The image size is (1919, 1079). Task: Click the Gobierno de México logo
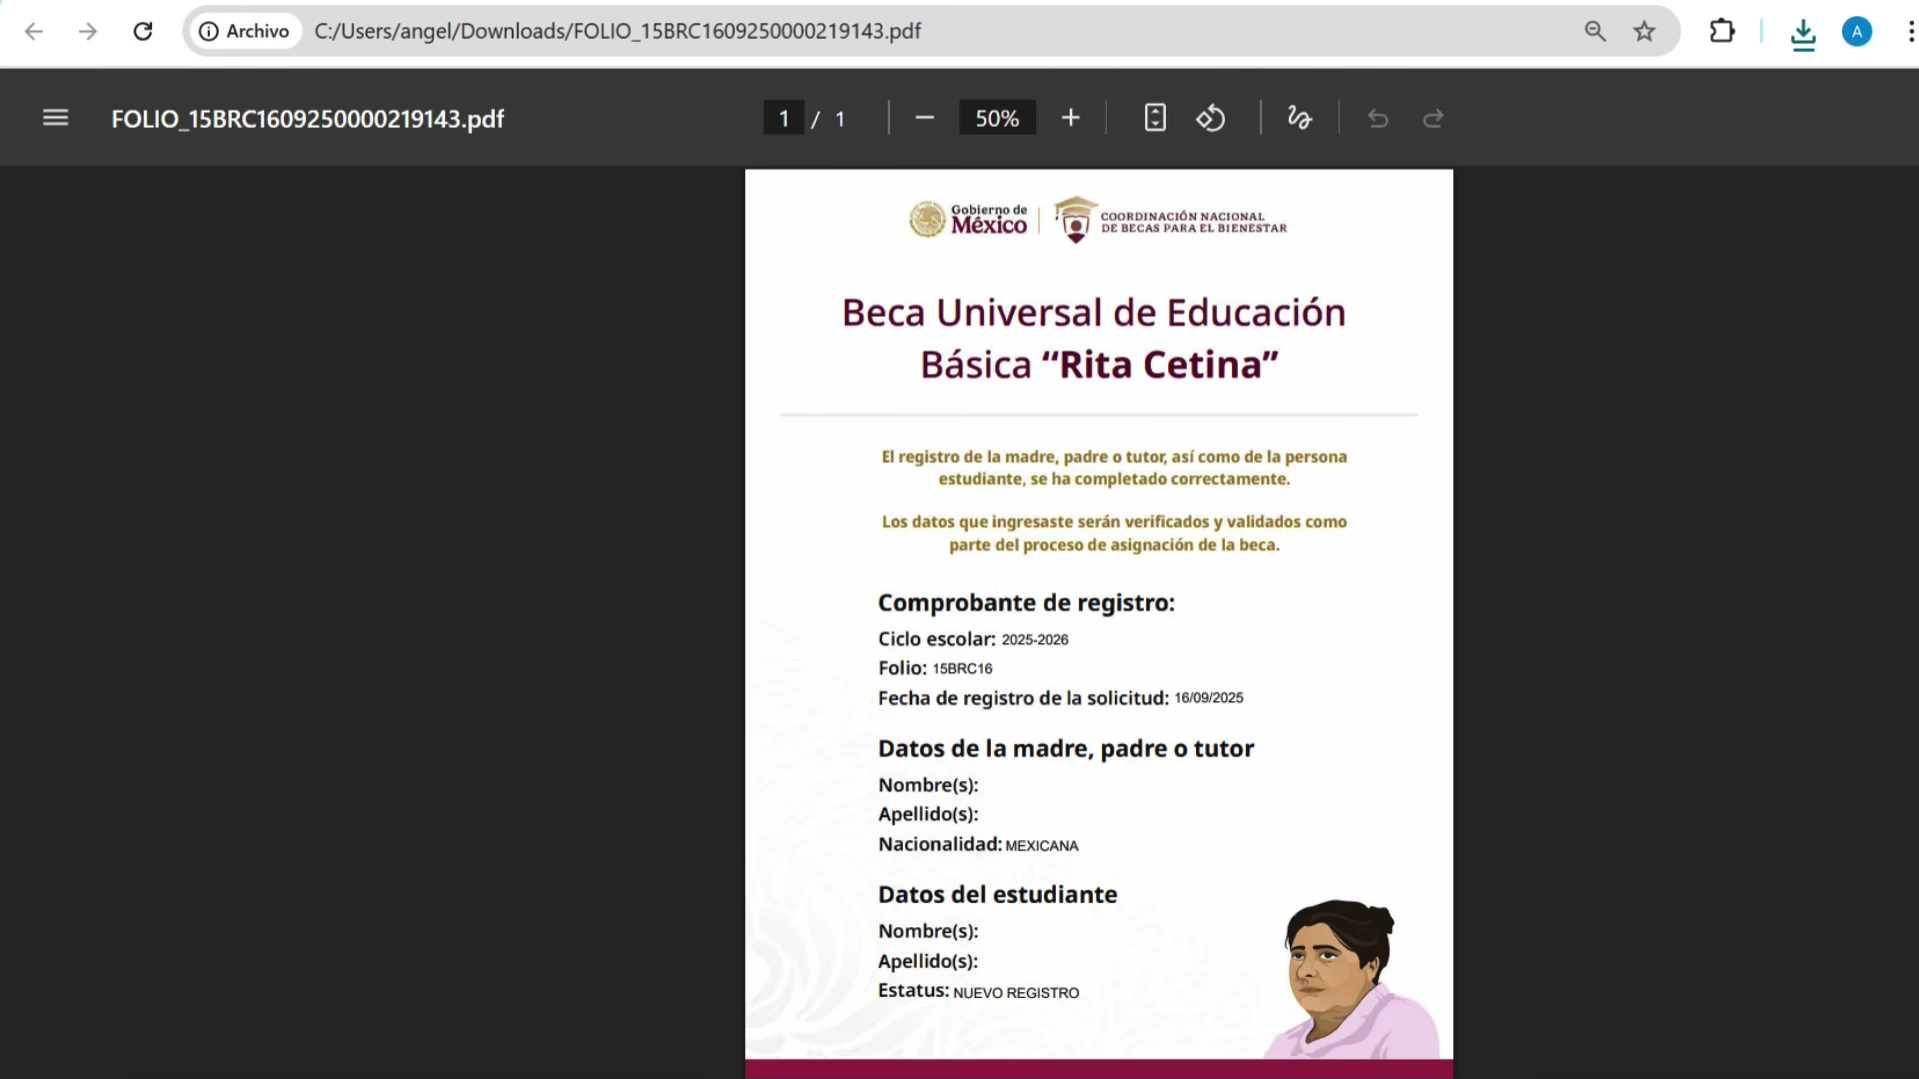[967, 219]
